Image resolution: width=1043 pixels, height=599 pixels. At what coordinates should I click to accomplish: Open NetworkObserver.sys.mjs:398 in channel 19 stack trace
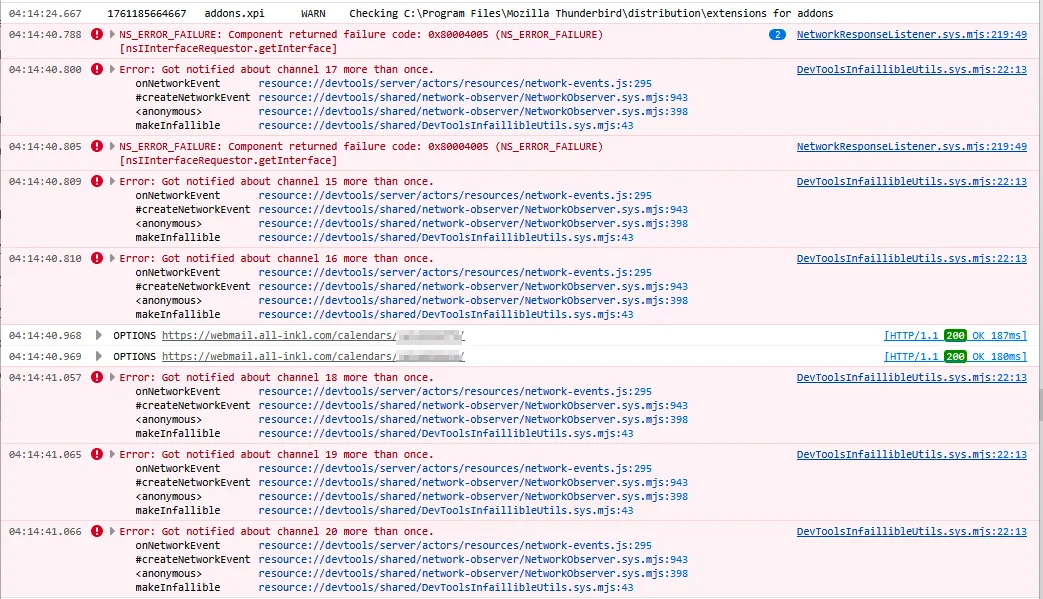473,497
